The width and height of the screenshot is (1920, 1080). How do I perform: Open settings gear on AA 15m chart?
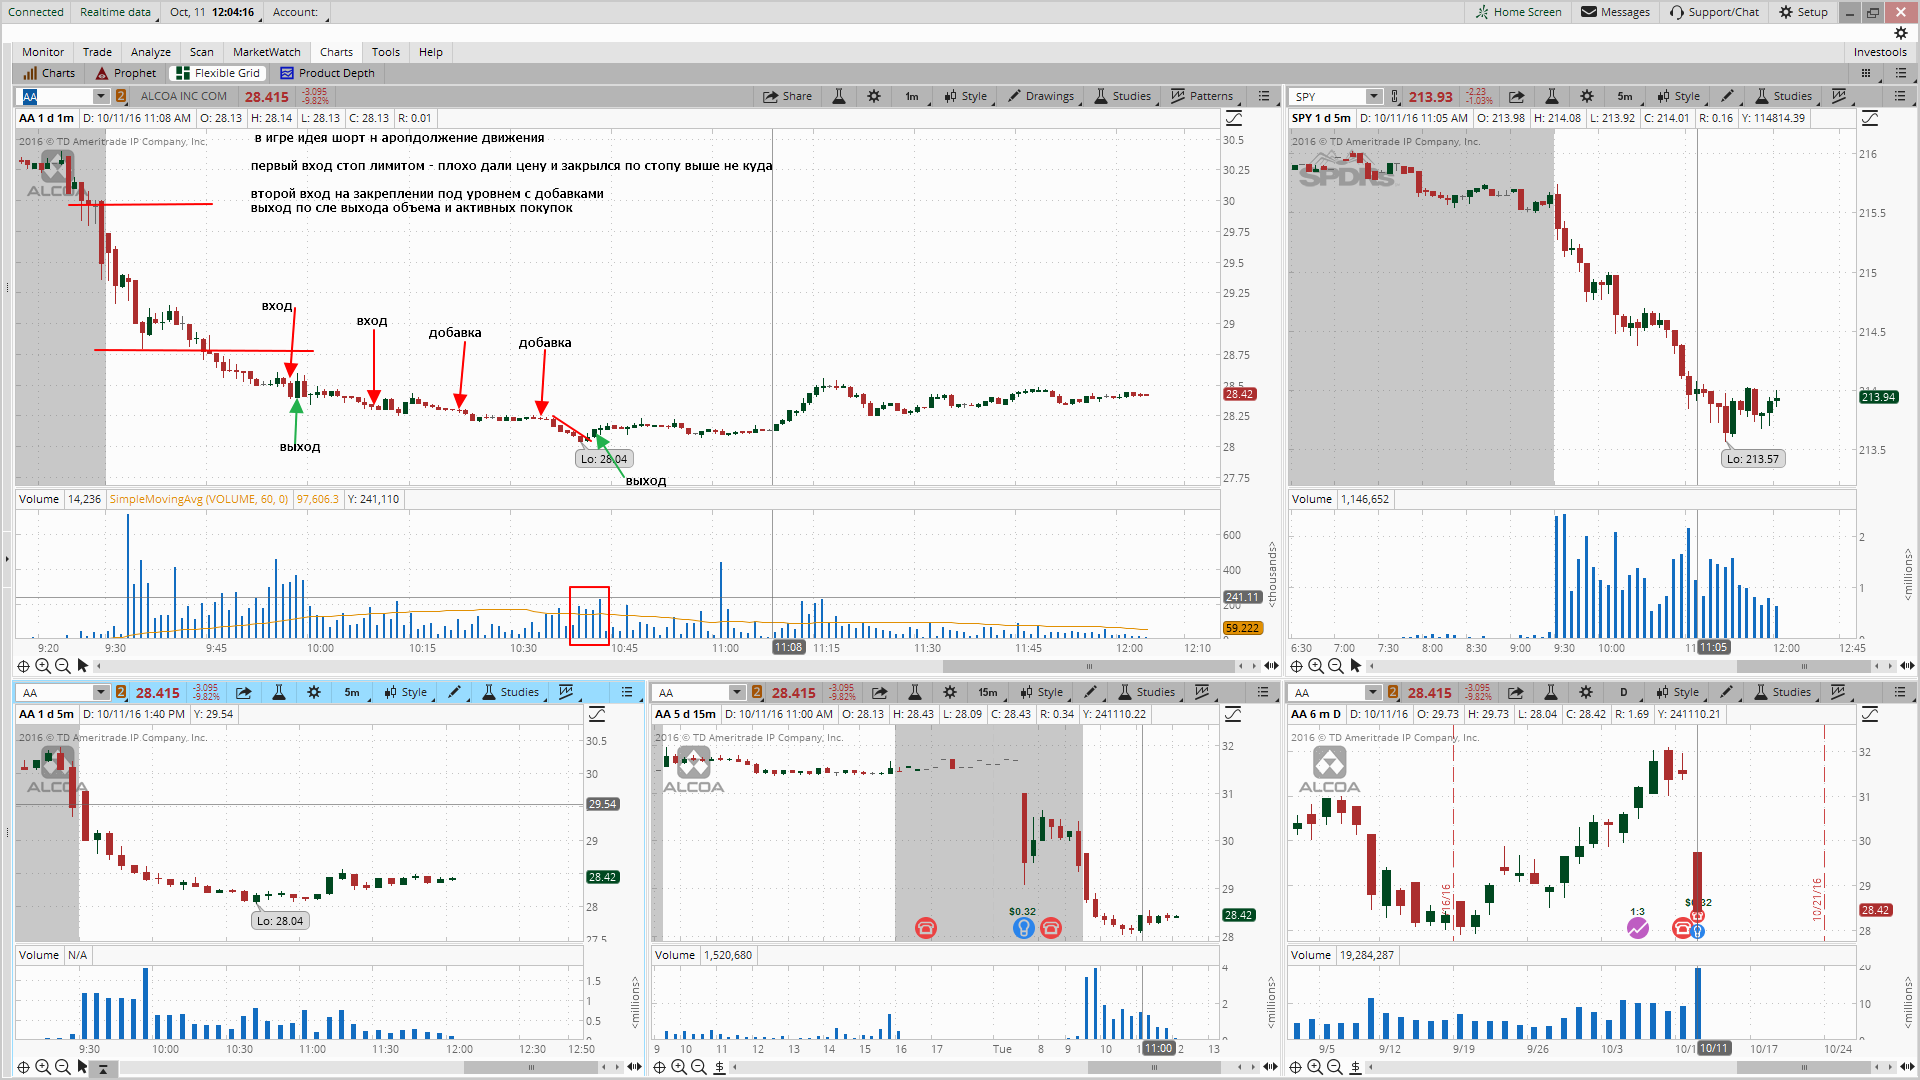tap(950, 692)
